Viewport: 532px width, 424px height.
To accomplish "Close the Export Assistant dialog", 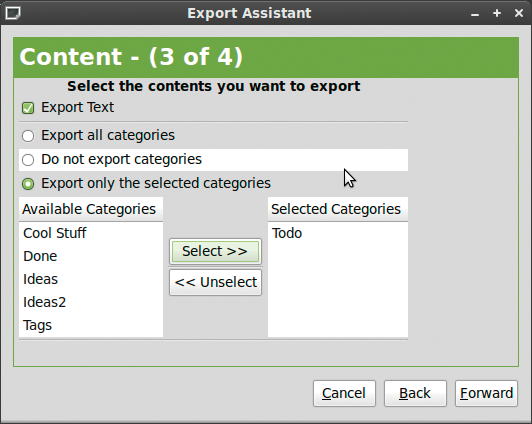I will pyautogui.click(x=518, y=13).
